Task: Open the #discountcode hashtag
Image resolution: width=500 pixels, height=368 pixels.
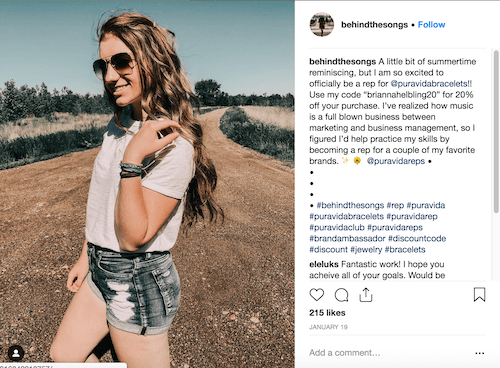Action: click(x=417, y=239)
